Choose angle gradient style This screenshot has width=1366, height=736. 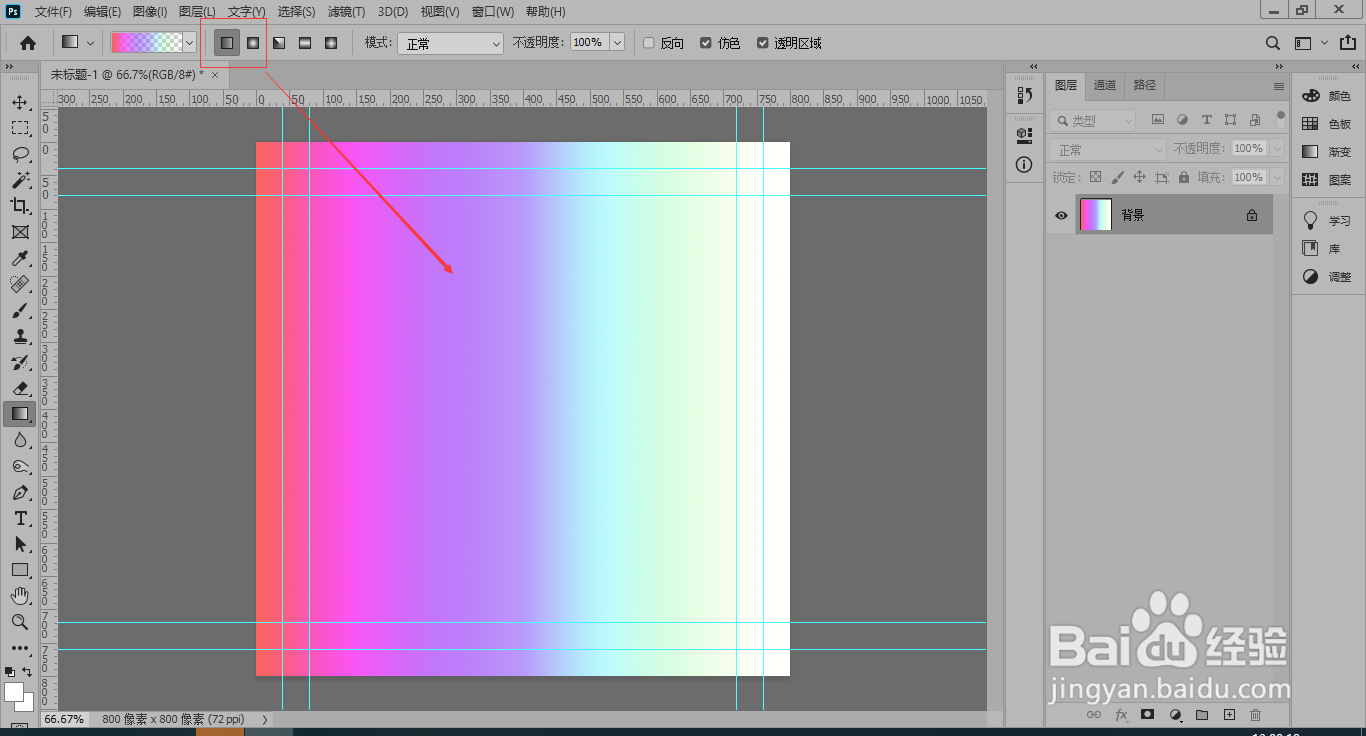pos(279,43)
